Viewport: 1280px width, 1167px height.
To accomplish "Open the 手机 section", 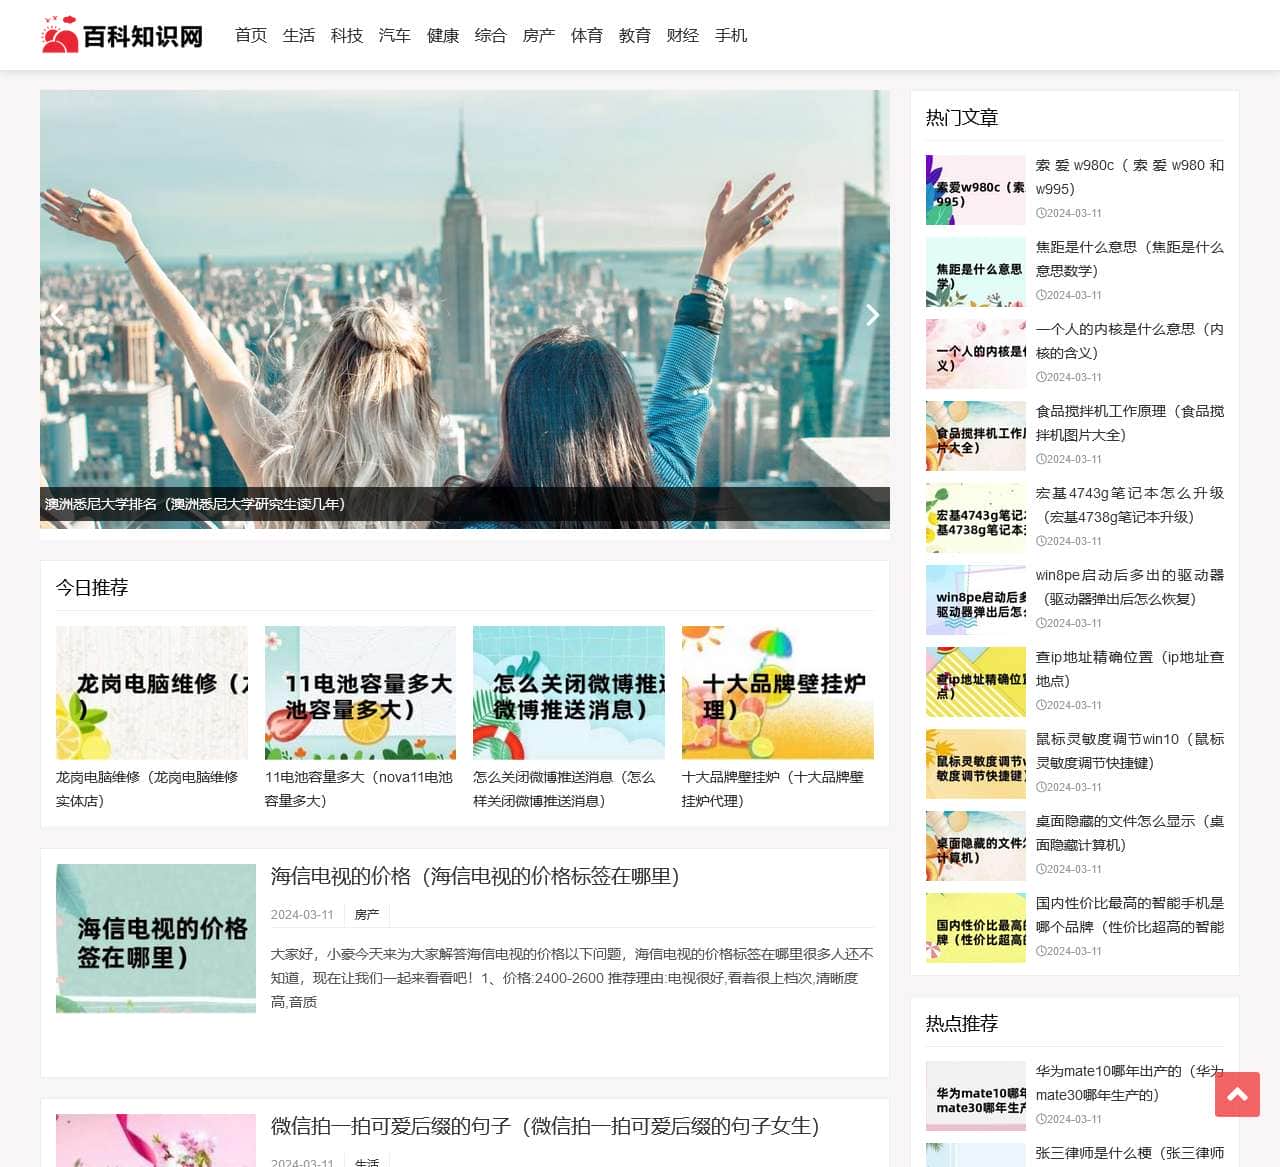I will 731,35.
